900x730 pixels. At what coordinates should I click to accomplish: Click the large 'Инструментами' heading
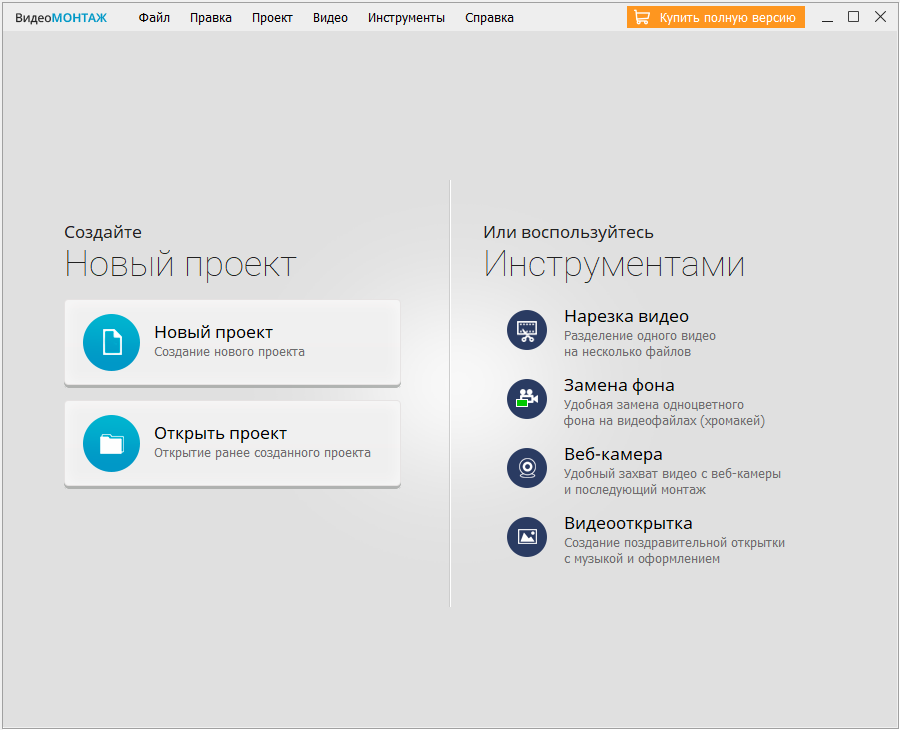(x=614, y=265)
